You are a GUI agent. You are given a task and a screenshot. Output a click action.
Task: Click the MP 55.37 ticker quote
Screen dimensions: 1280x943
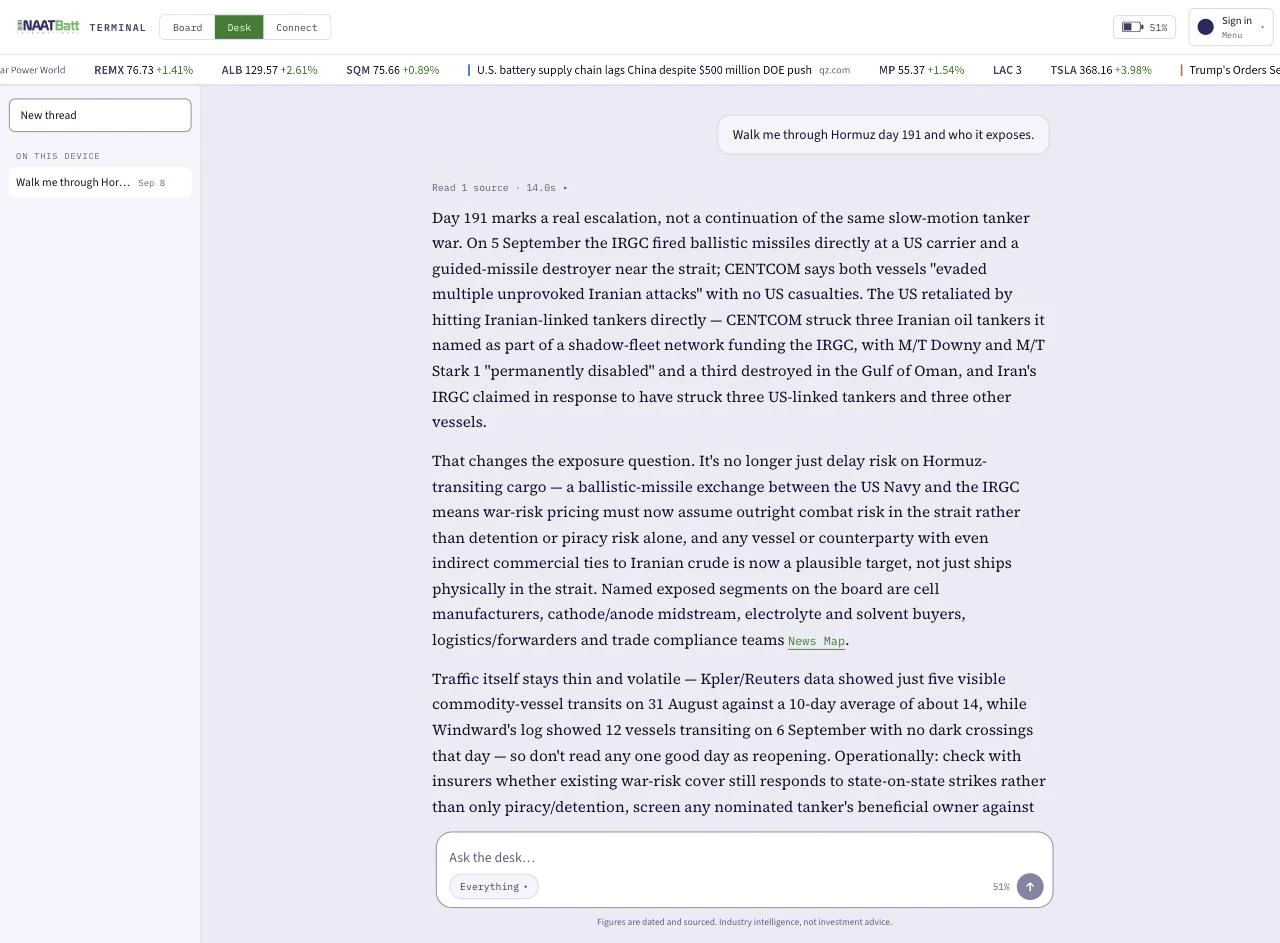coord(921,70)
